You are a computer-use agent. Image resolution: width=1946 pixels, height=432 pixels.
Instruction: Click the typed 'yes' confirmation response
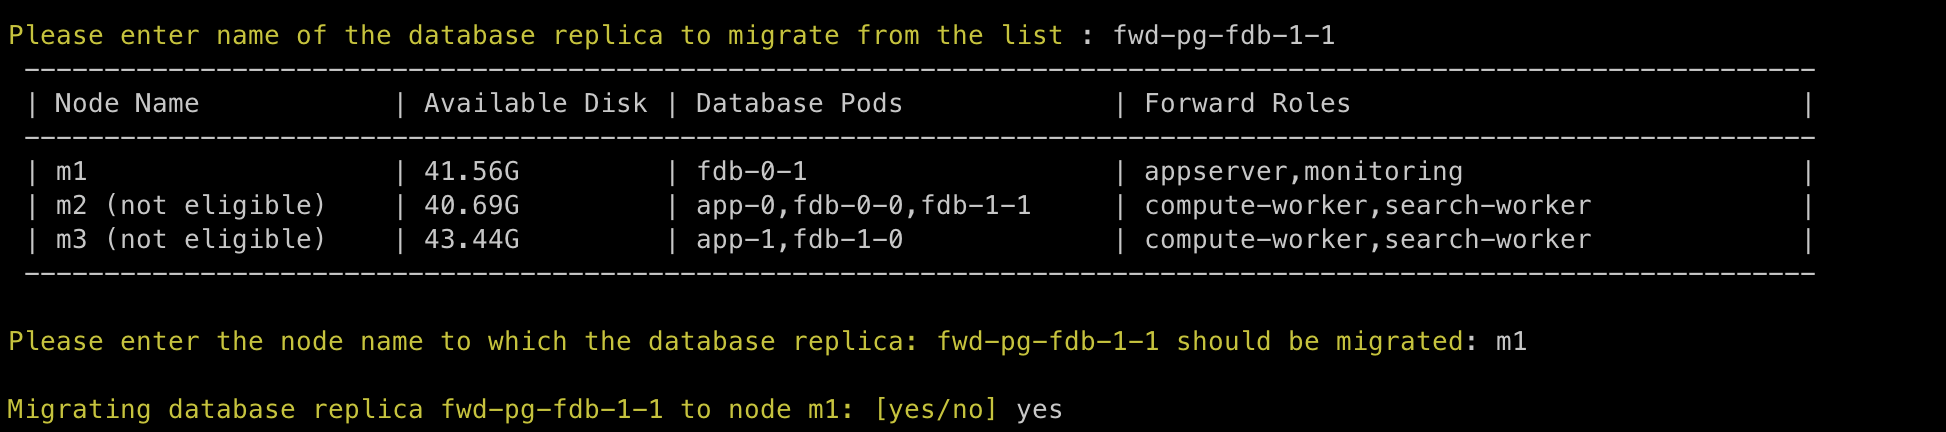point(1039,410)
